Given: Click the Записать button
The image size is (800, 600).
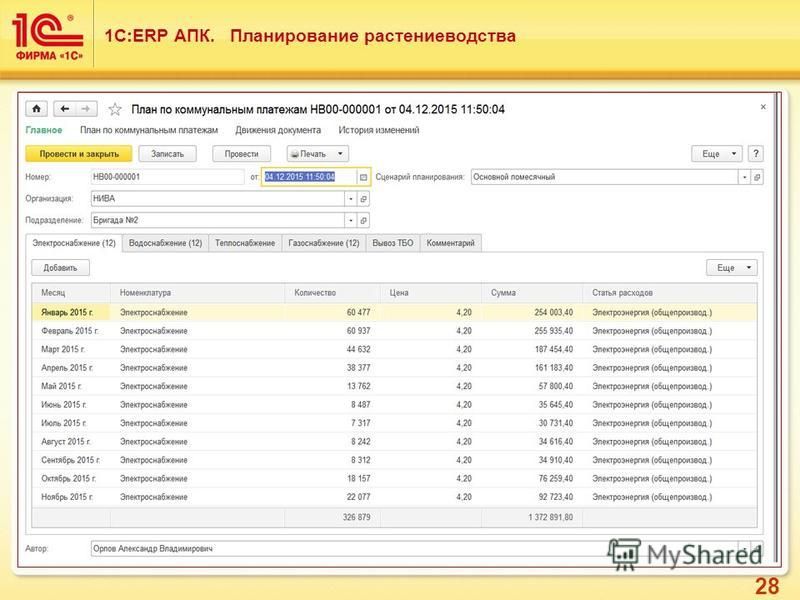Looking at the screenshot, I should (167, 154).
